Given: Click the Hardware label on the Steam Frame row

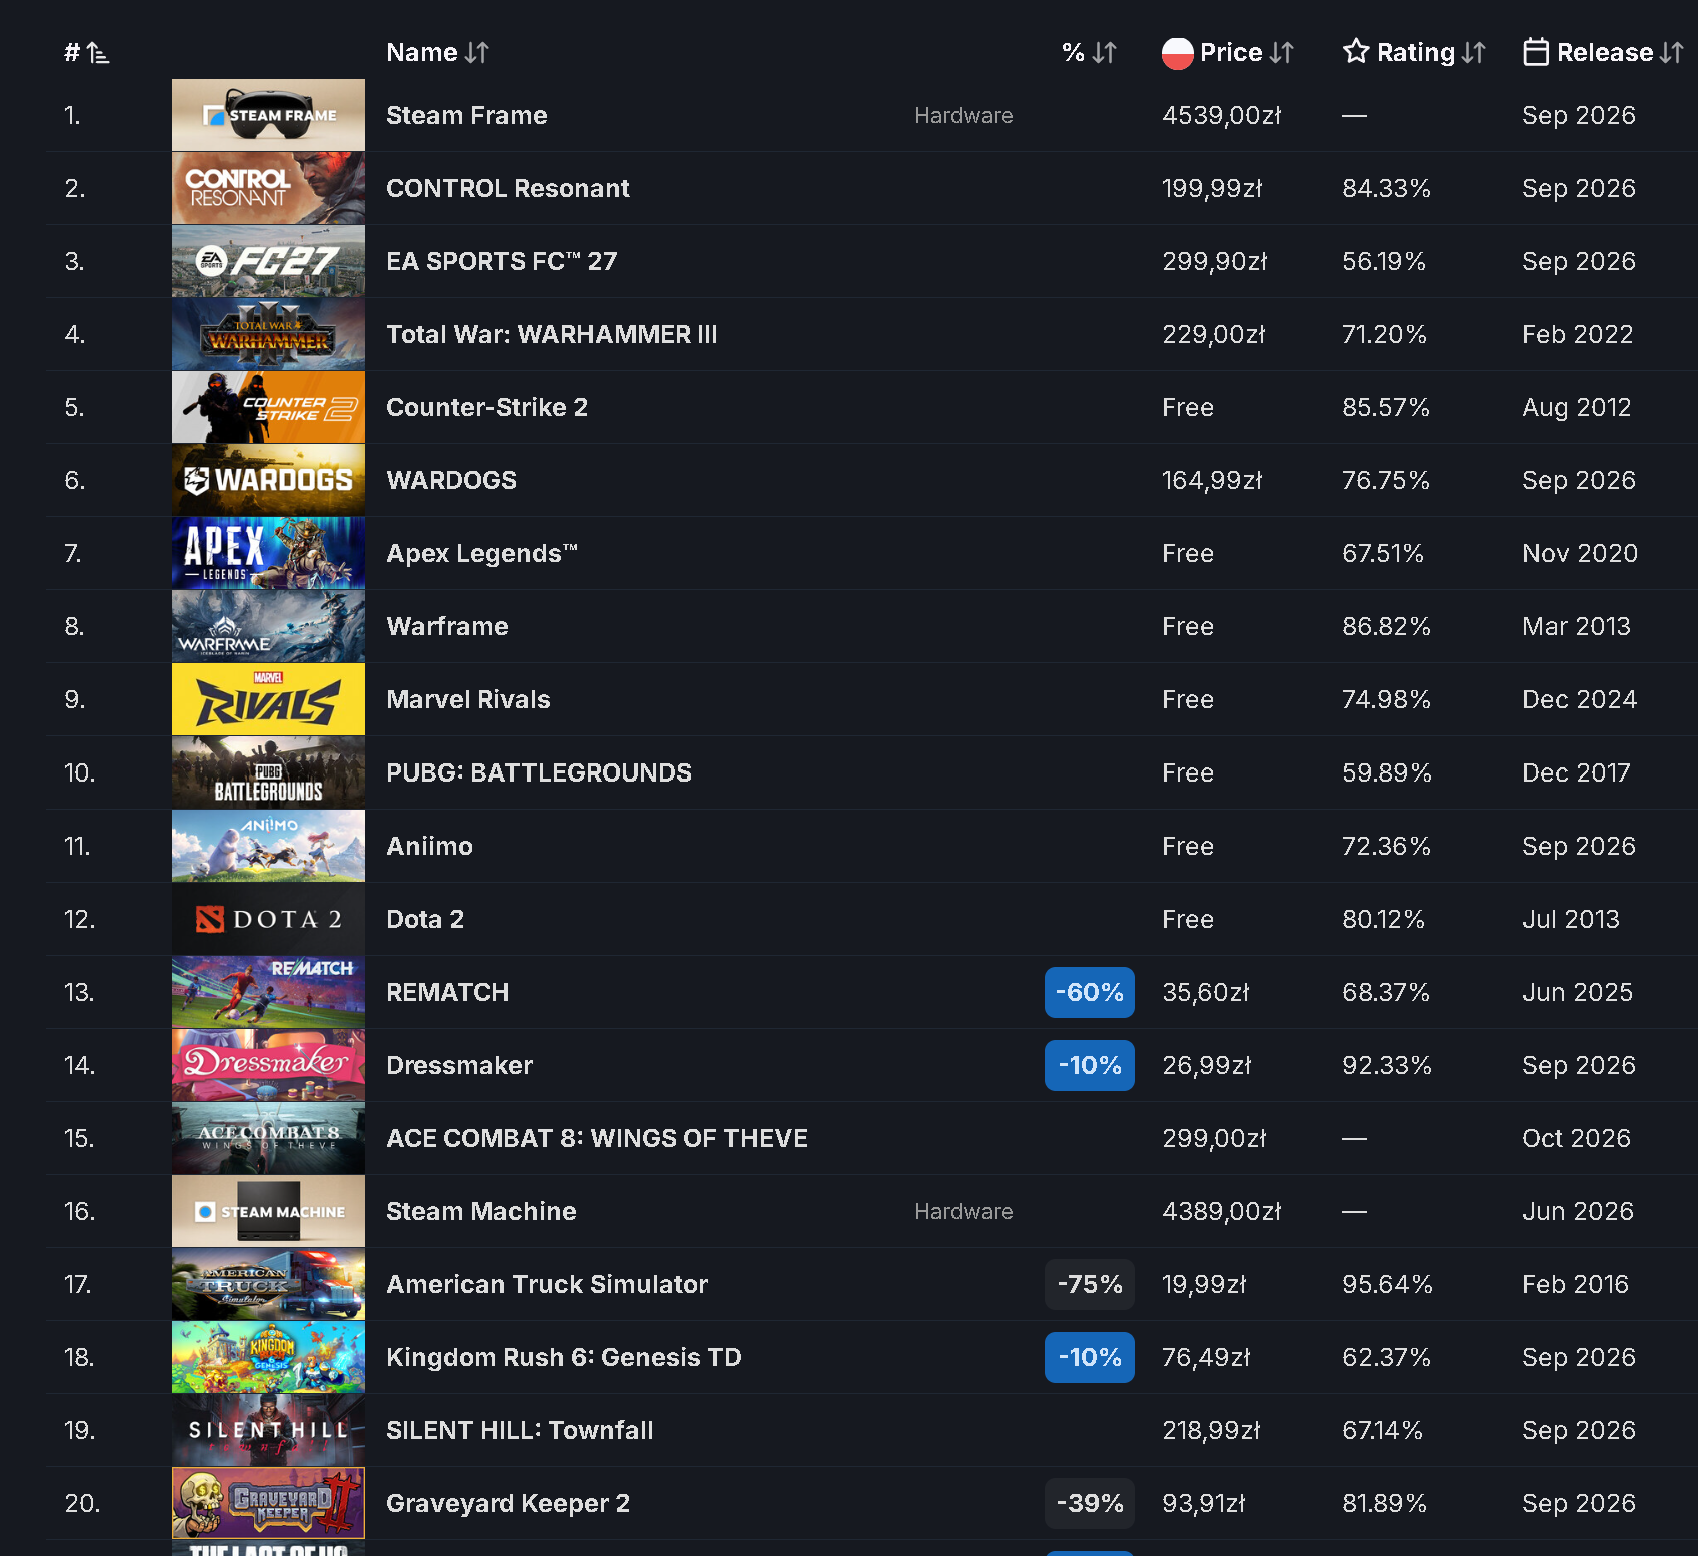Looking at the screenshot, I should coord(964,115).
